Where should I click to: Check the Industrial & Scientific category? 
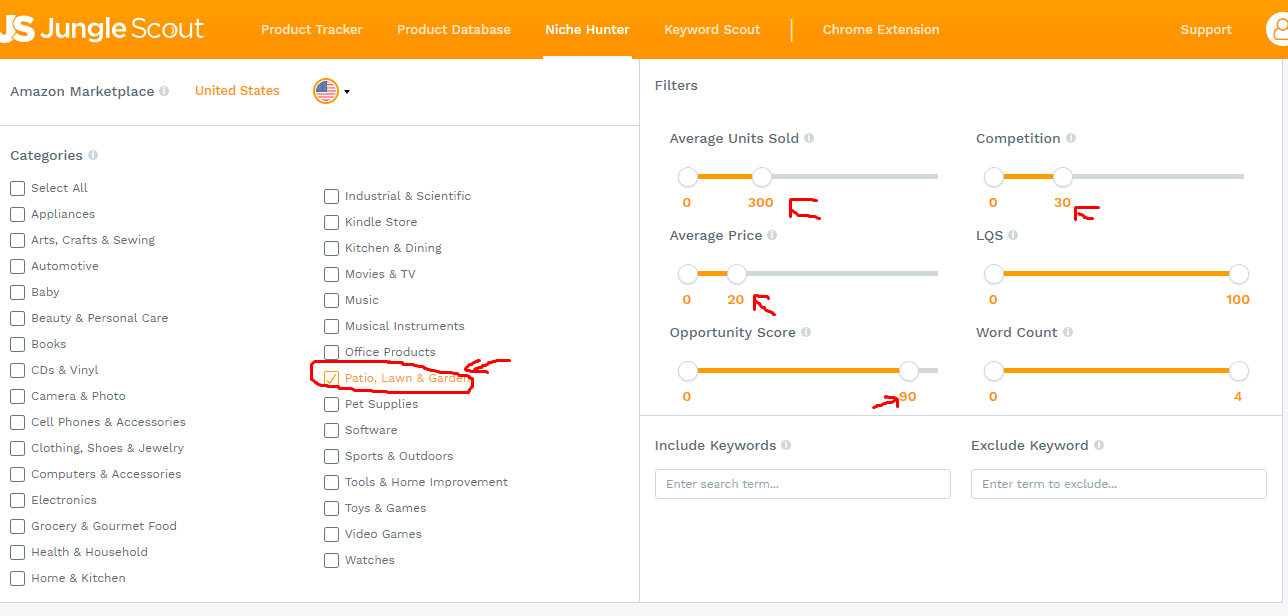(x=332, y=196)
